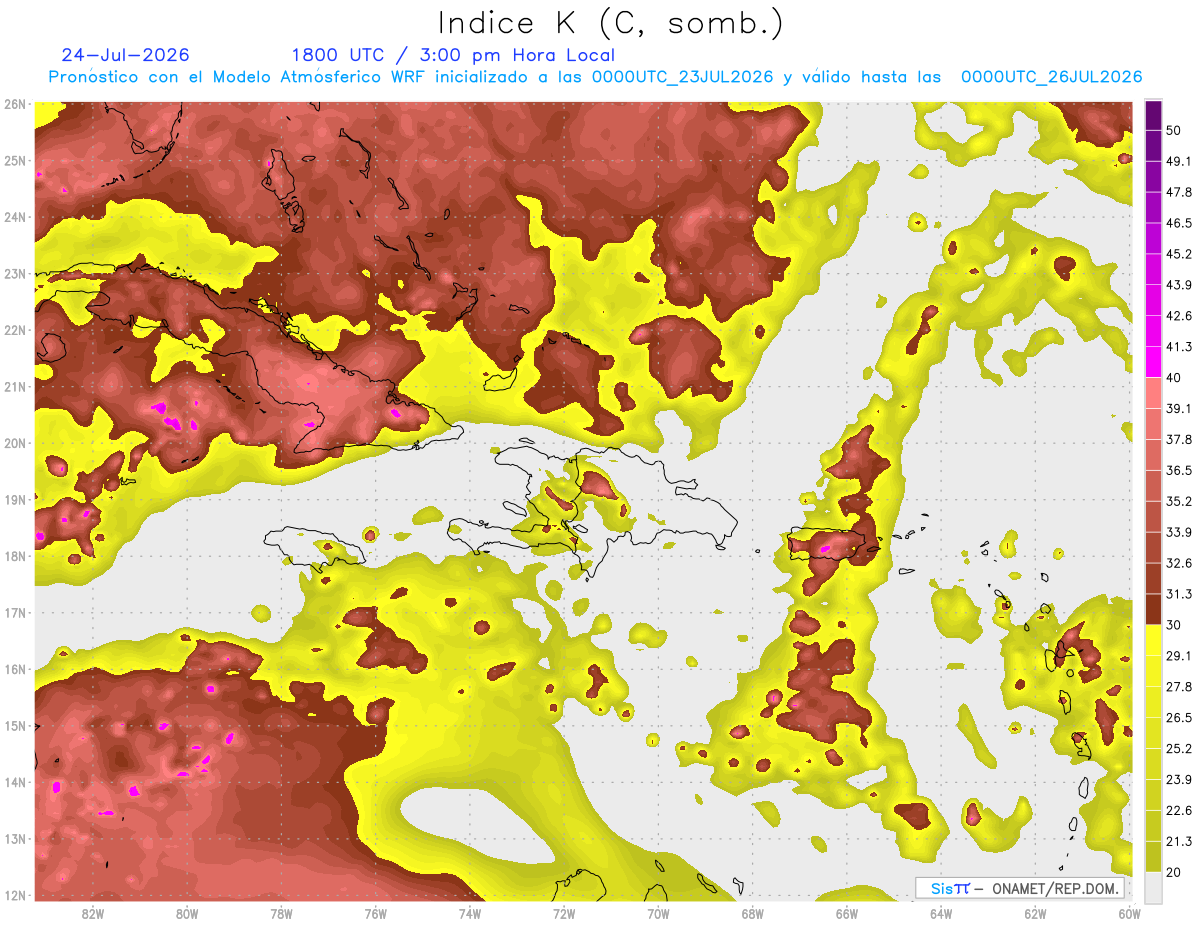1200x927 pixels.
Task: Click the initialization time '0000UTC_23JUL2026'
Action: pos(682,77)
